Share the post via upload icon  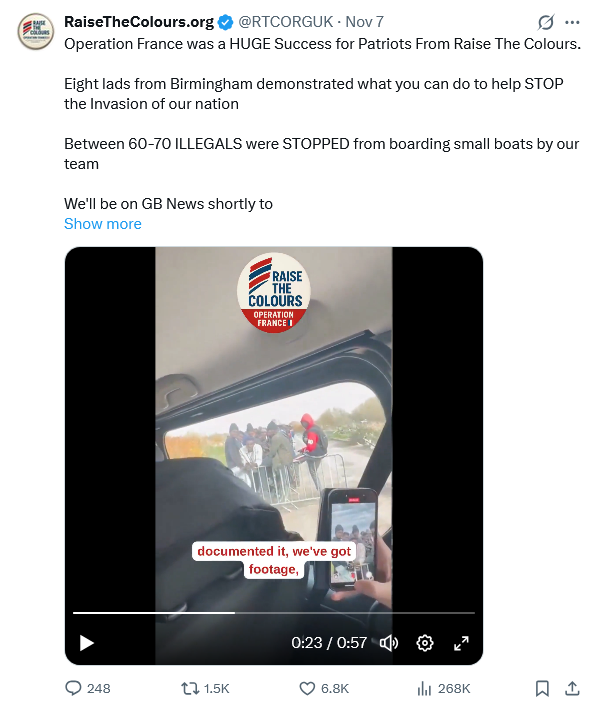click(x=572, y=688)
